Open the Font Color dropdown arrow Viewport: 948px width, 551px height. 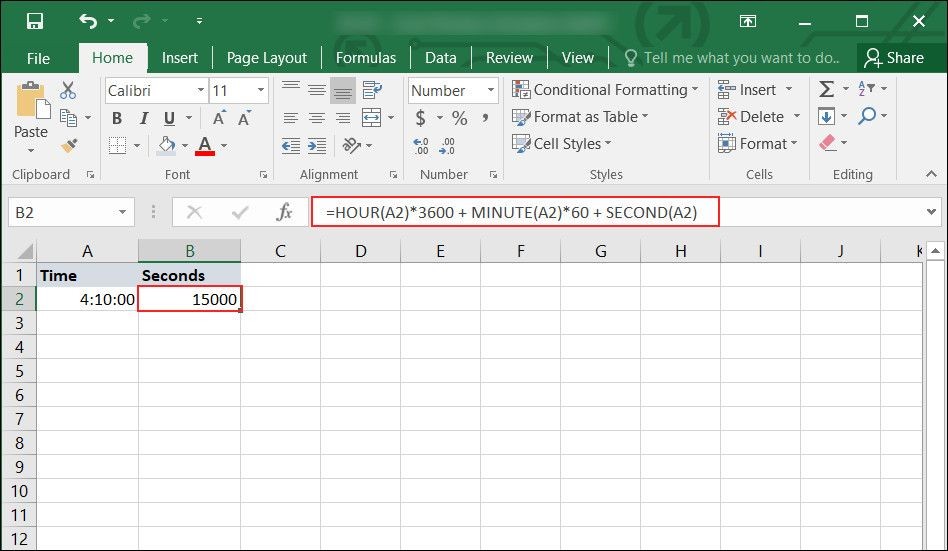(x=224, y=146)
